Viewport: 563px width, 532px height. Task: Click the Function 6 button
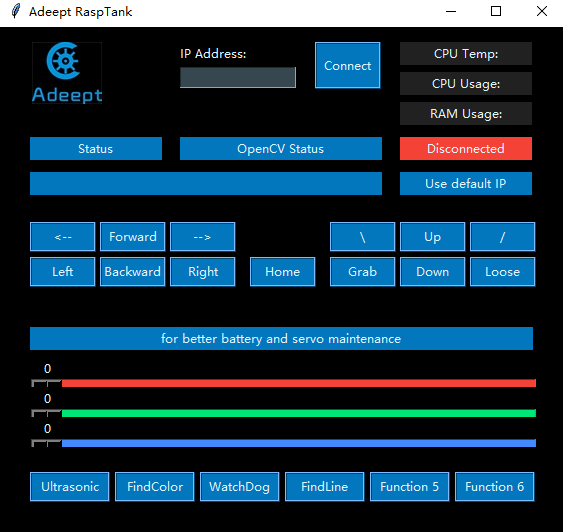coord(494,486)
